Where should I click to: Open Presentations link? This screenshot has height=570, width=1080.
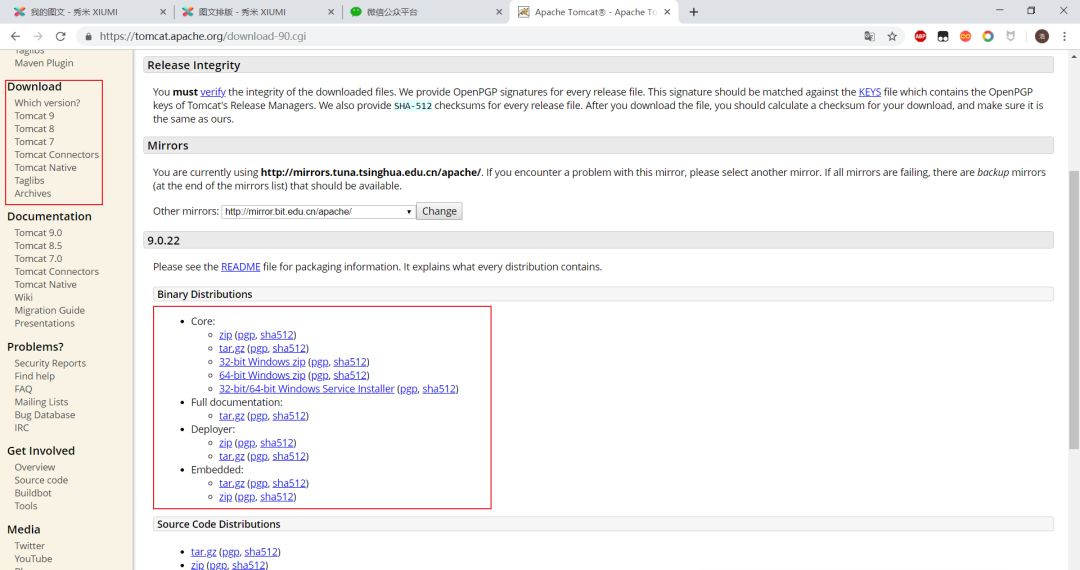pyautogui.click(x=44, y=324)
